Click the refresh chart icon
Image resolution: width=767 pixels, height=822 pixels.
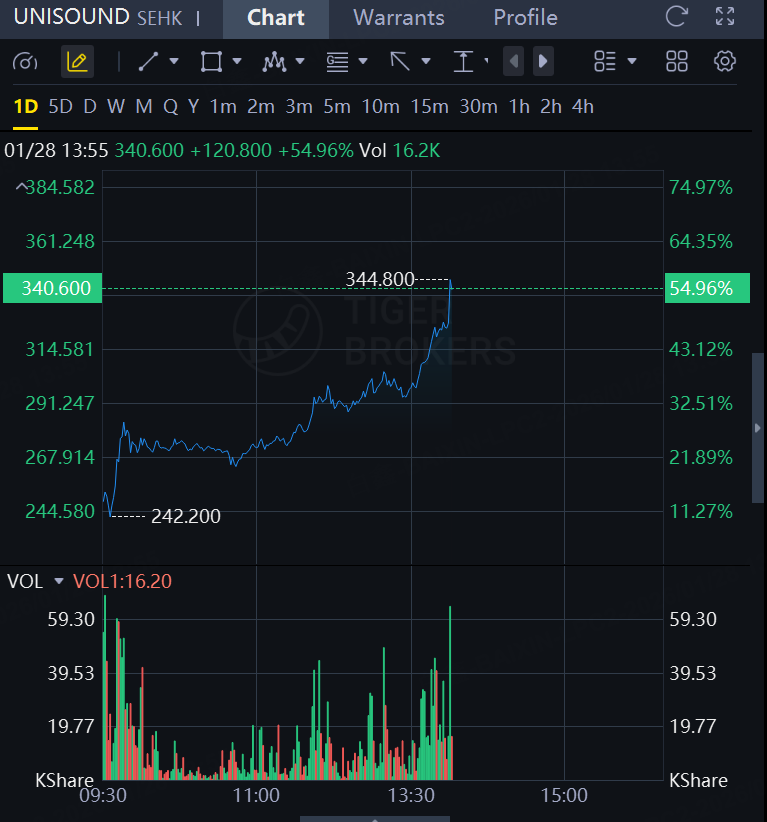tap(676, 17)
